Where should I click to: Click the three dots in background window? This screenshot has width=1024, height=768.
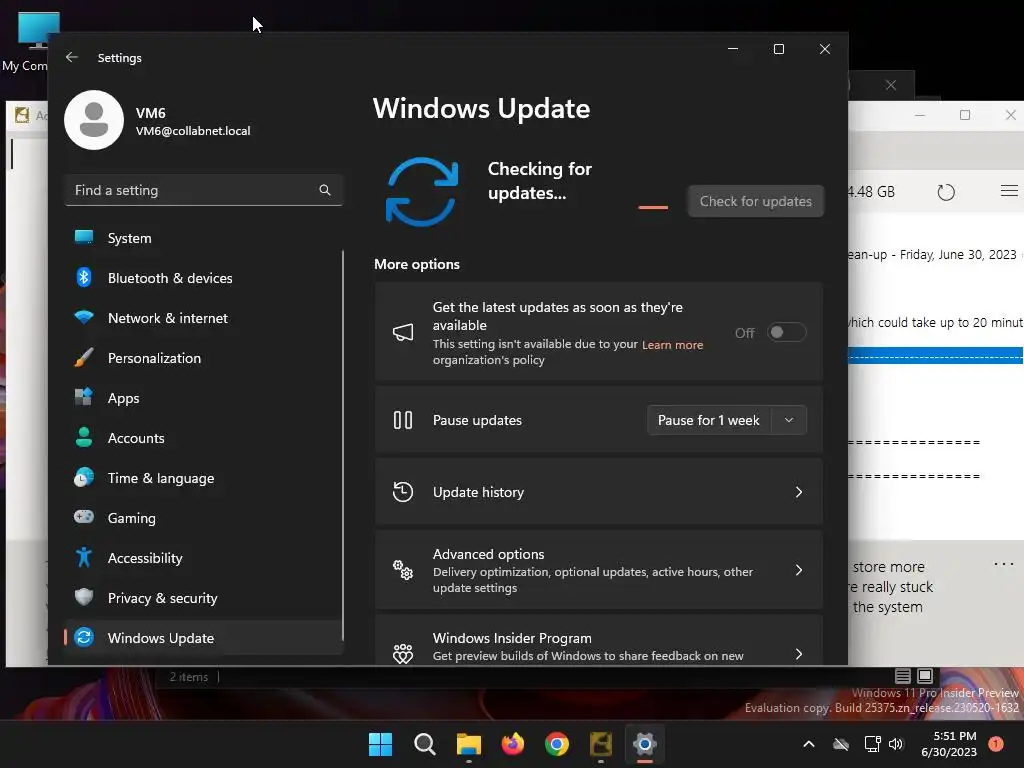pyautogui.click(x=1004, y=564)
